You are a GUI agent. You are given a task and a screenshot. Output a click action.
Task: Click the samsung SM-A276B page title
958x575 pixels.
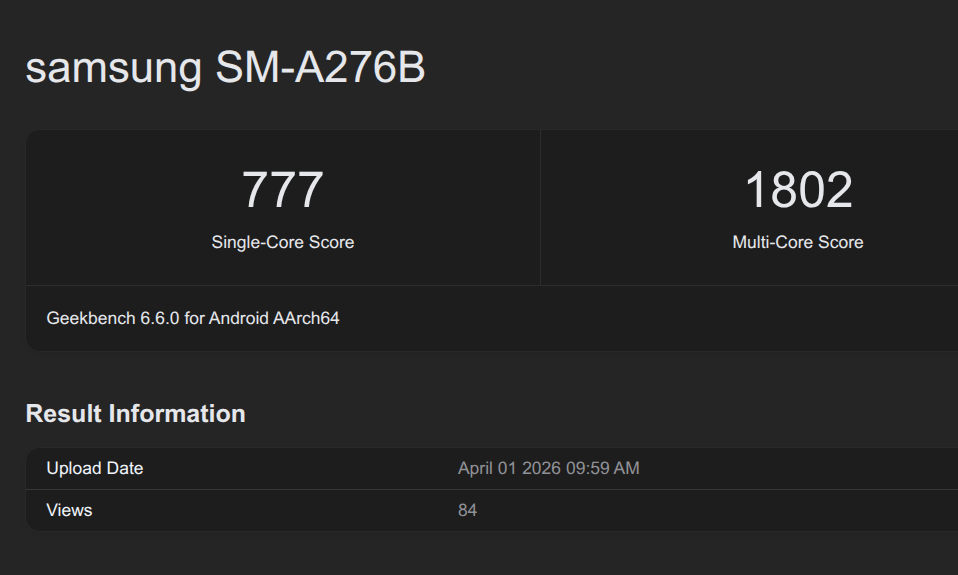coord(225,68)
